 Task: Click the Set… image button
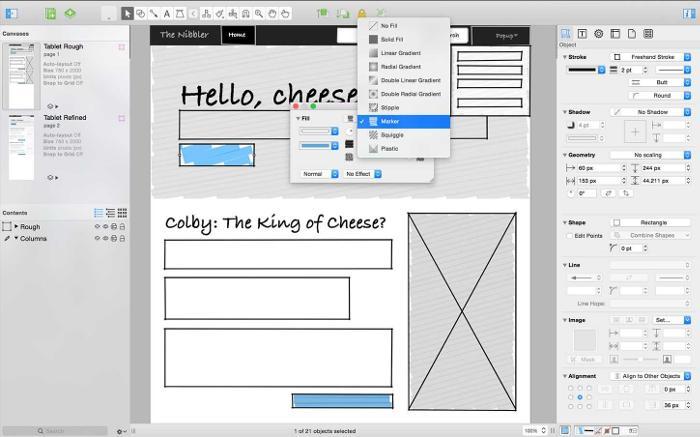(x=671, y=320)
